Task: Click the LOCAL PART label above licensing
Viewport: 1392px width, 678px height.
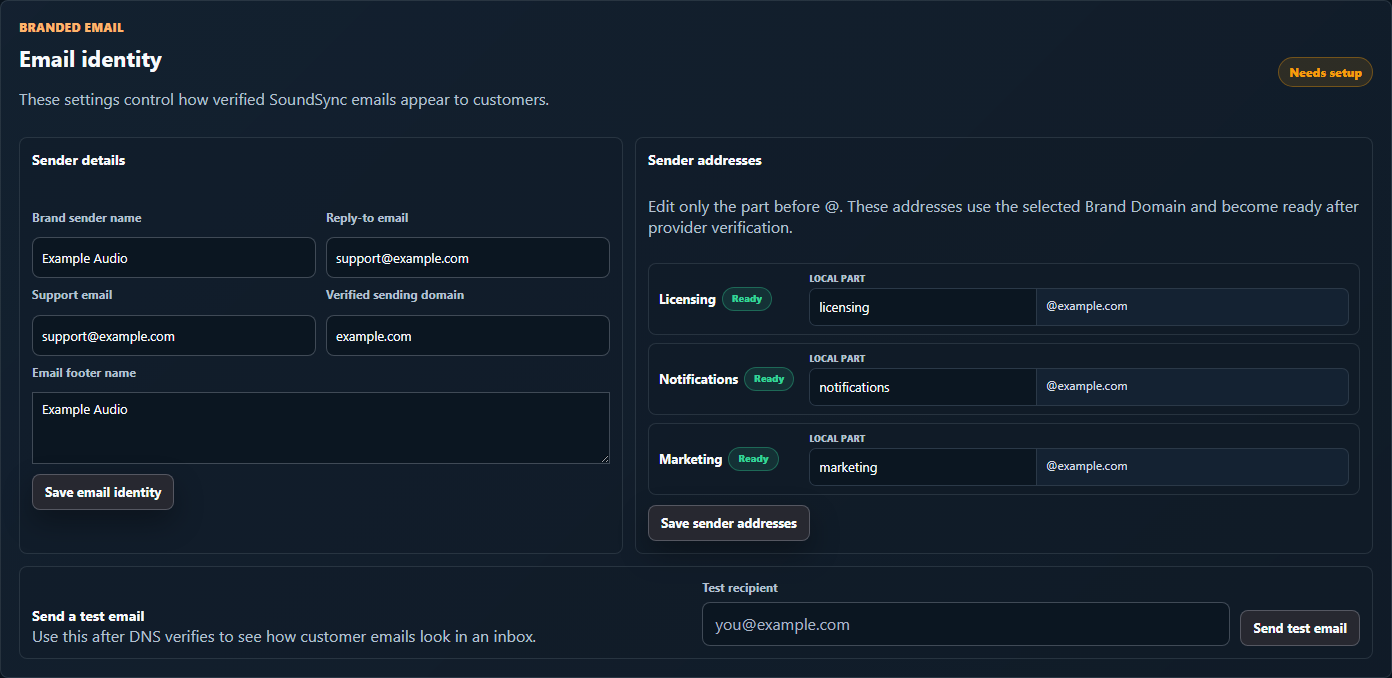Action: [837, 279]
